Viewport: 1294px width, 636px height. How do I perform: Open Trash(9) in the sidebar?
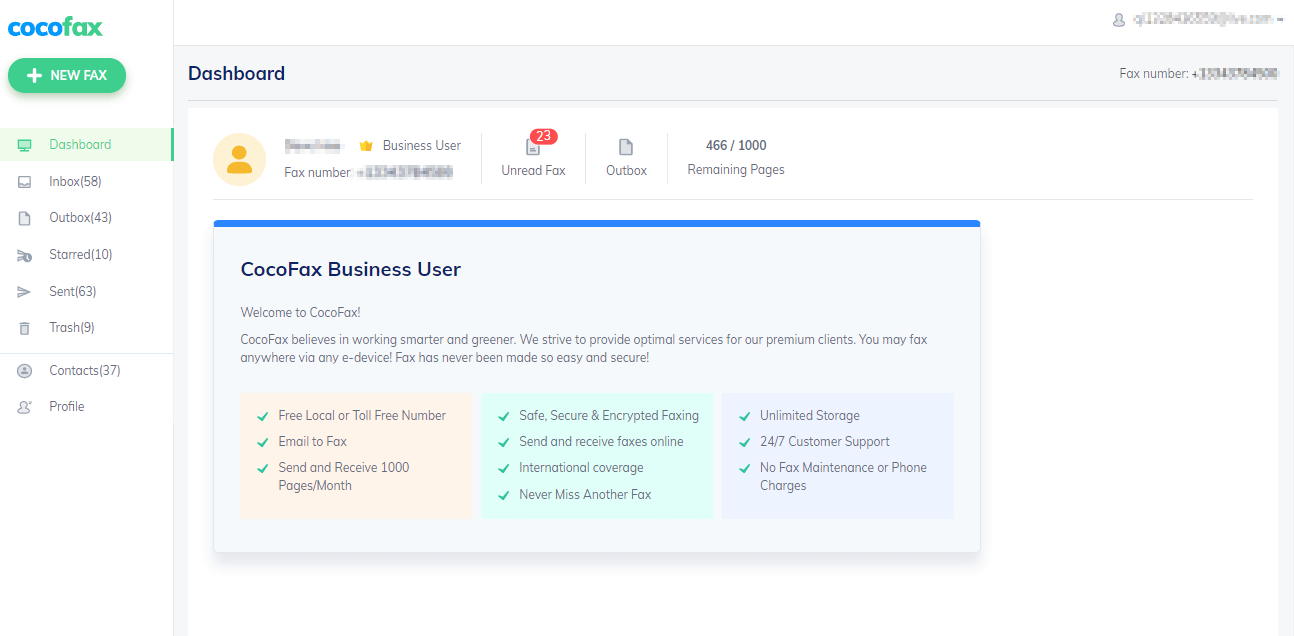click(x=71, y=328)
